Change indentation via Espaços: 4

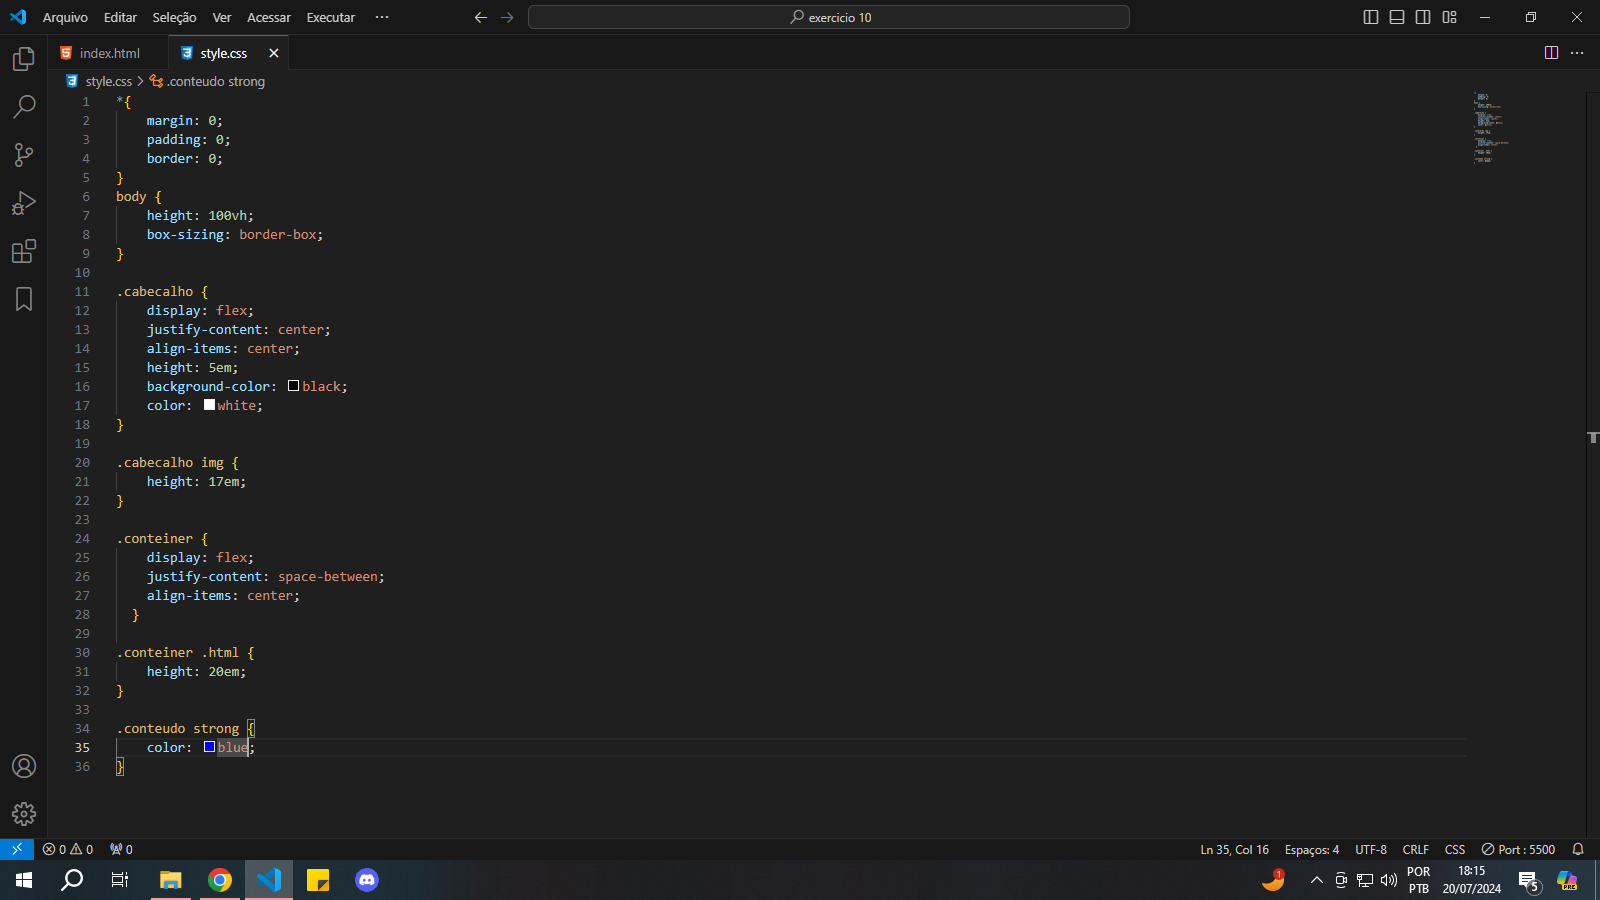point(1311,849)
